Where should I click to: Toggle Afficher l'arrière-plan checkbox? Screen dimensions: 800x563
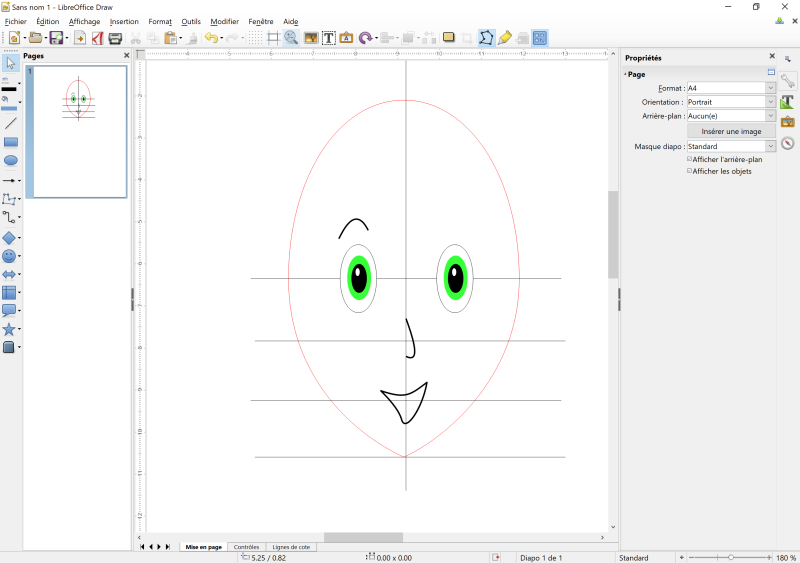click(x=689, y=159)
